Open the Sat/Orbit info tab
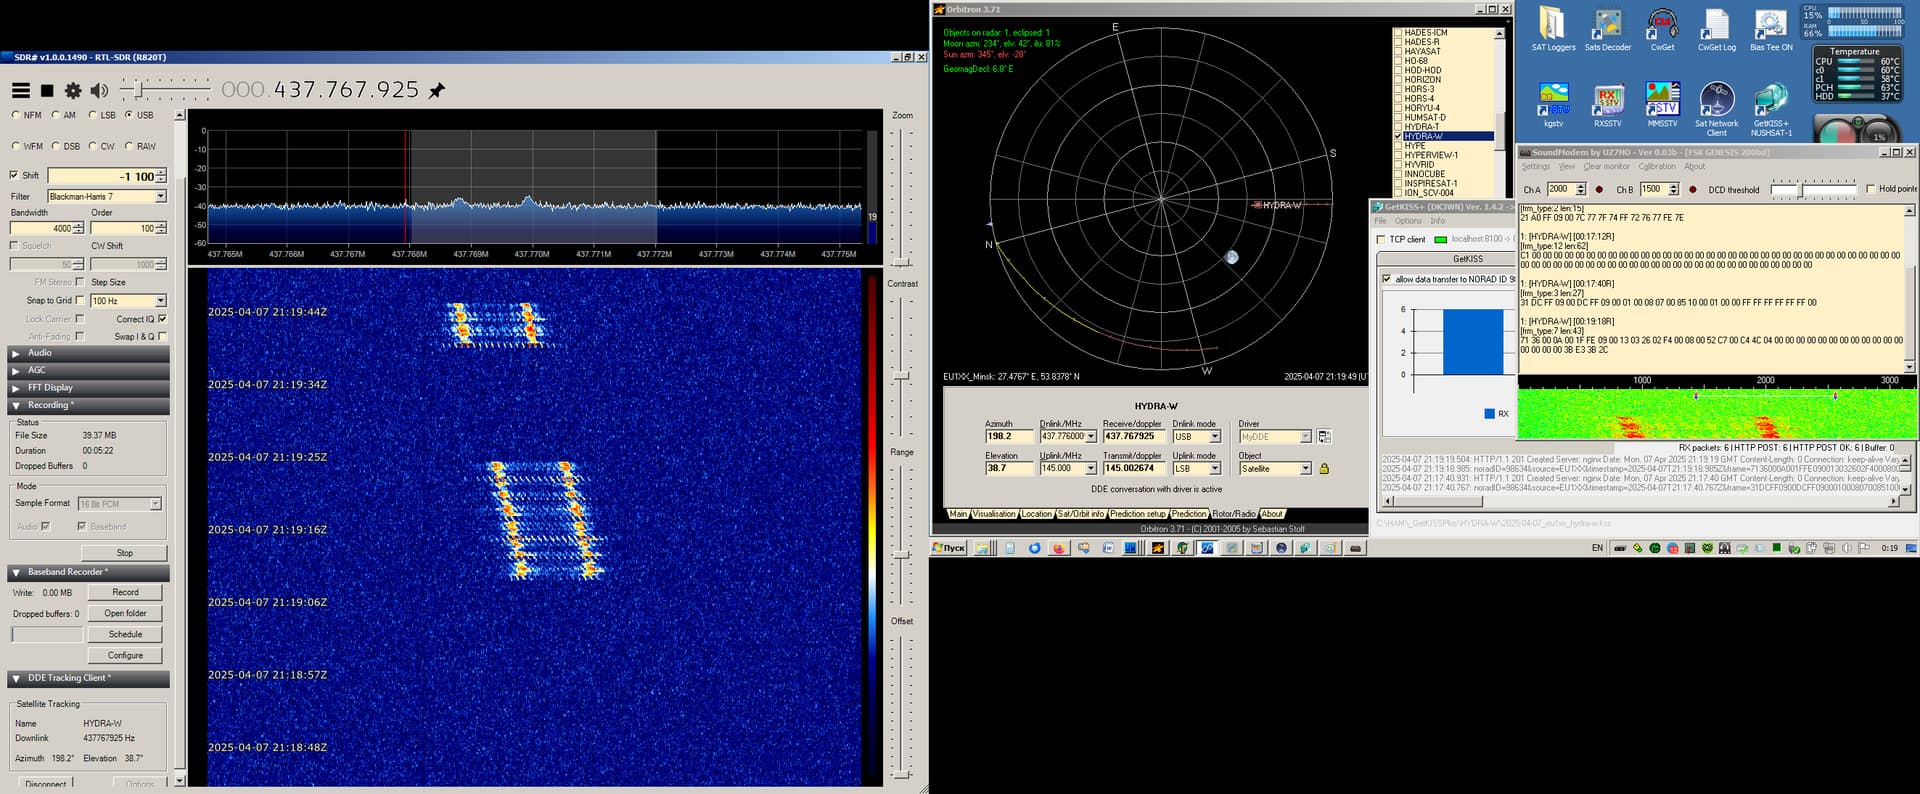This screenshot has width=1920, height=794. 1081,514
